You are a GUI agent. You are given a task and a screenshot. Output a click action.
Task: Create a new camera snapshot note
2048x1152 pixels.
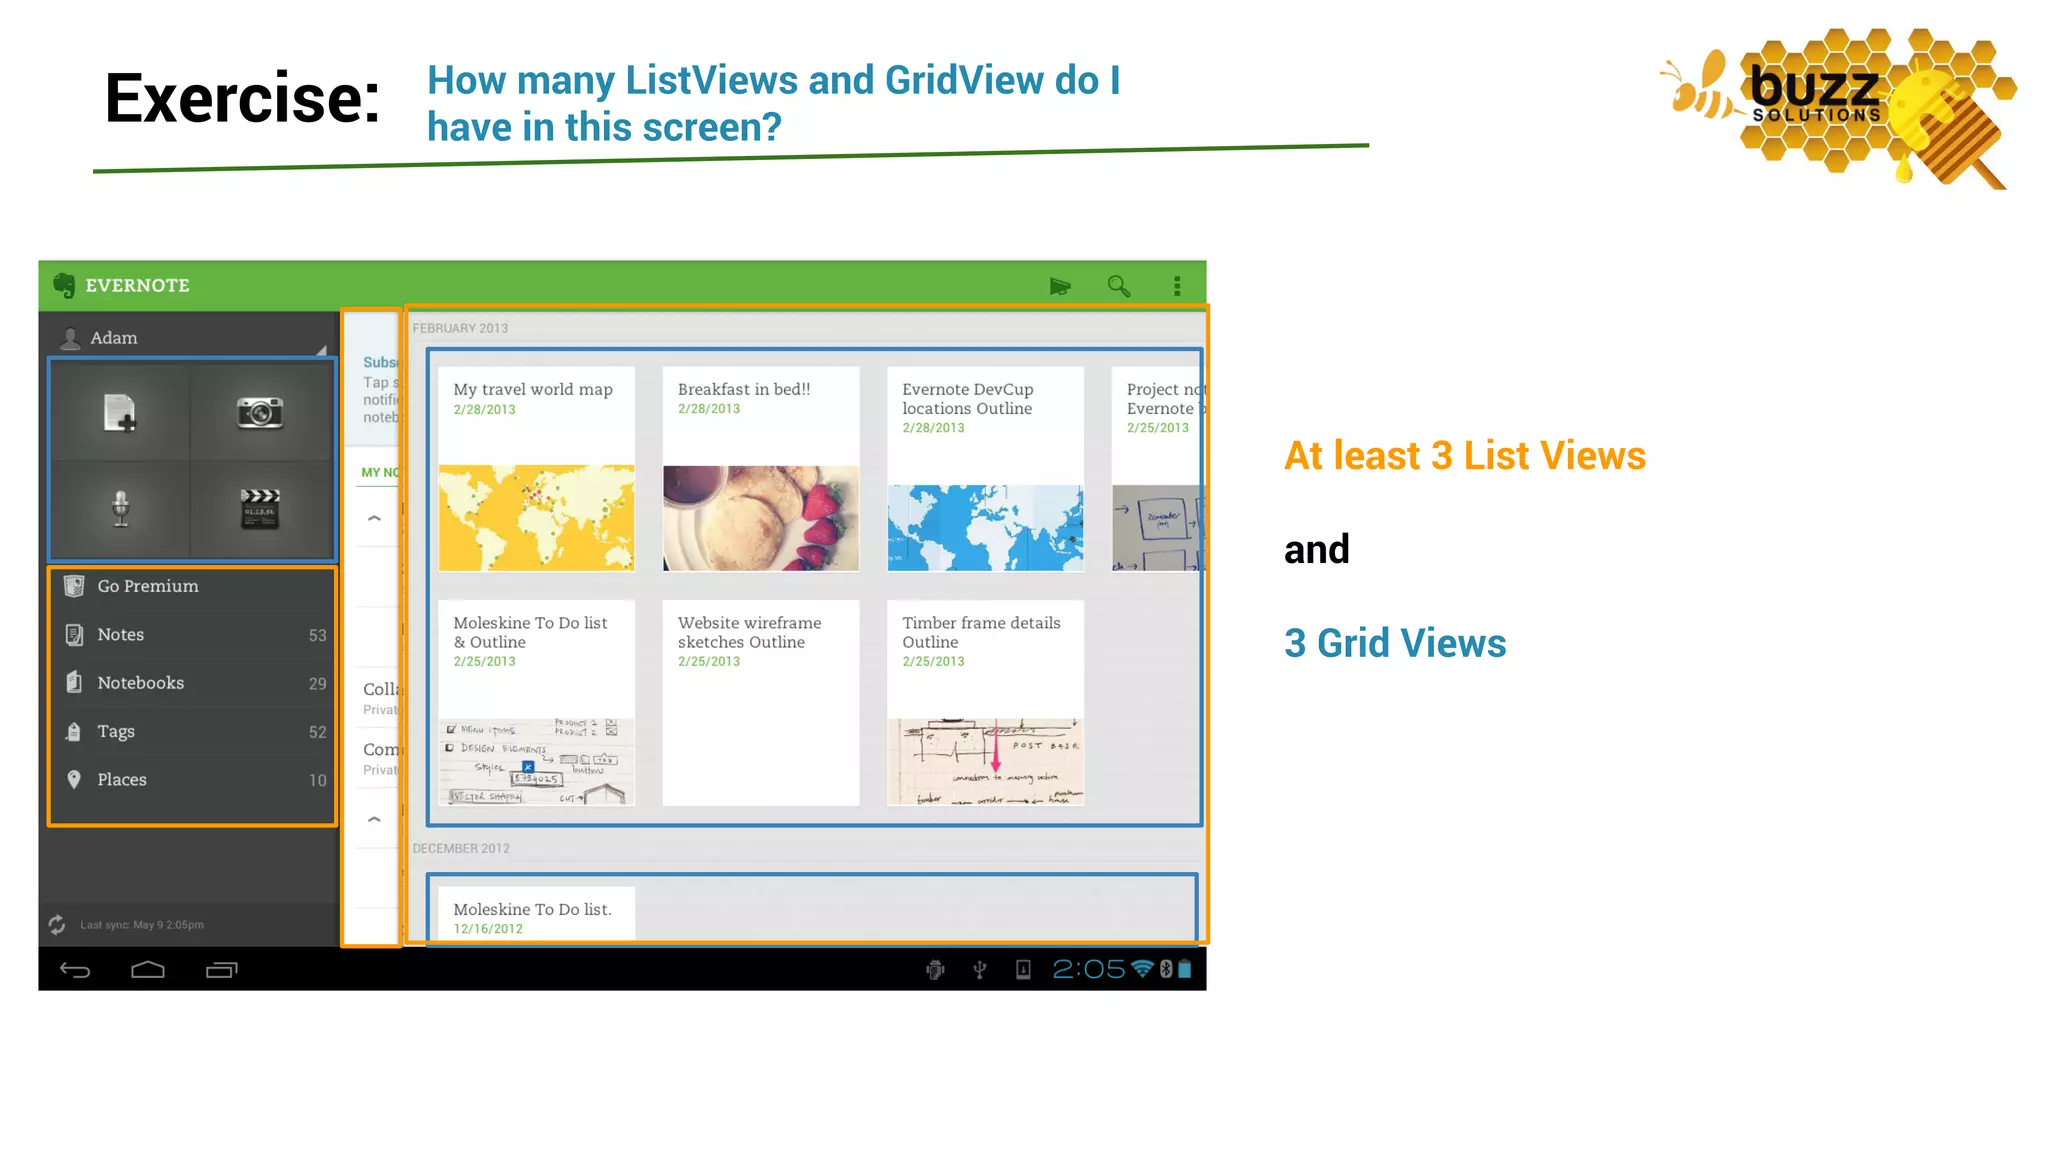(x=260, y=412)
